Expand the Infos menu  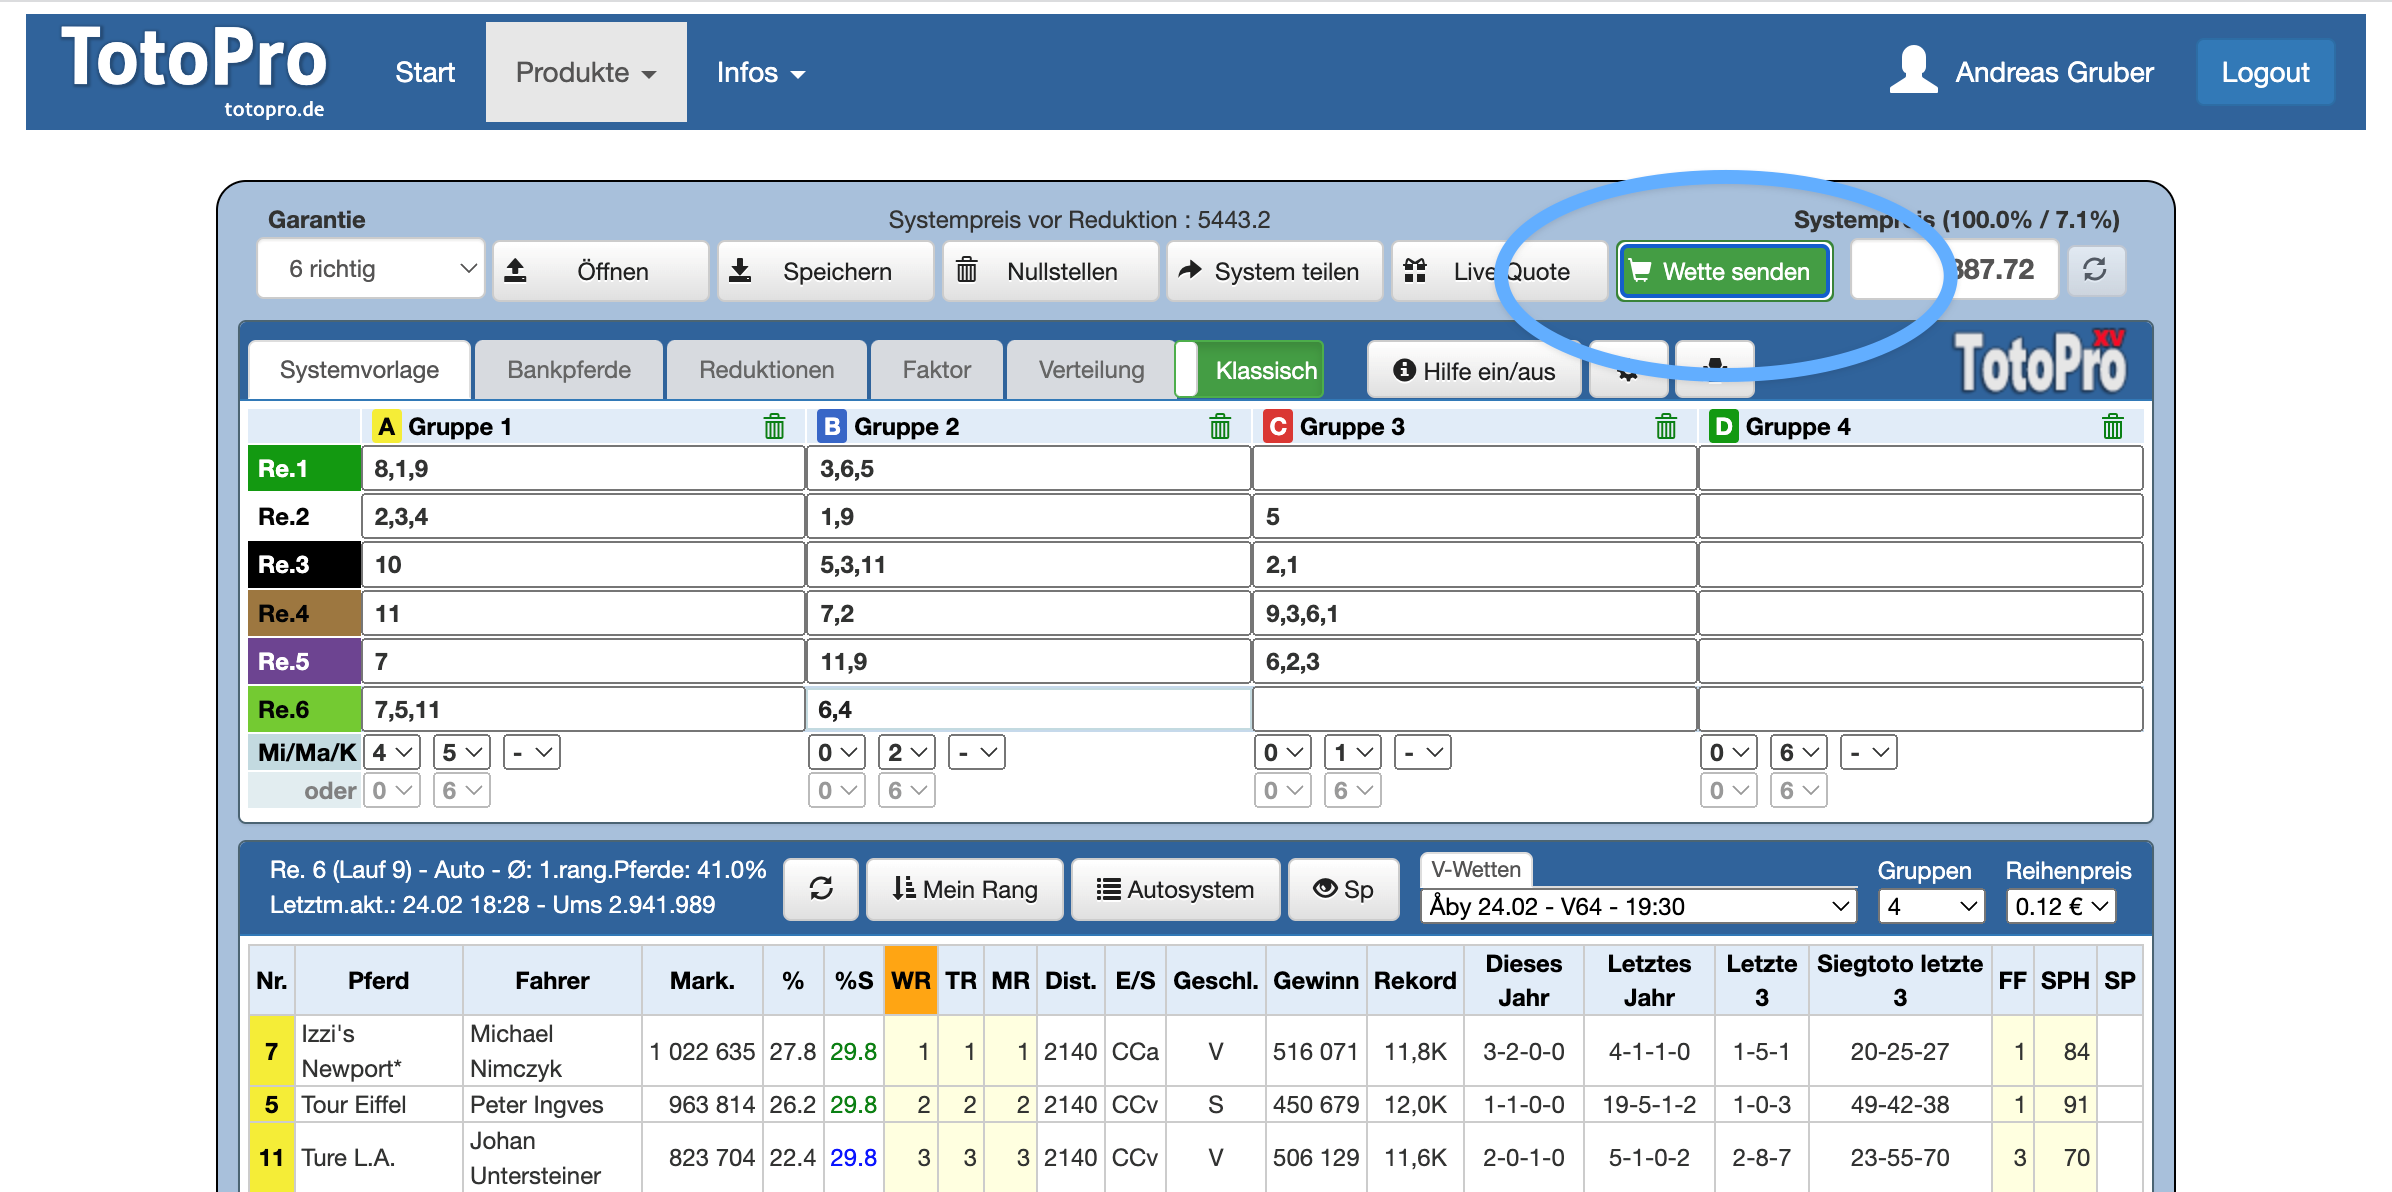[760, 72]
